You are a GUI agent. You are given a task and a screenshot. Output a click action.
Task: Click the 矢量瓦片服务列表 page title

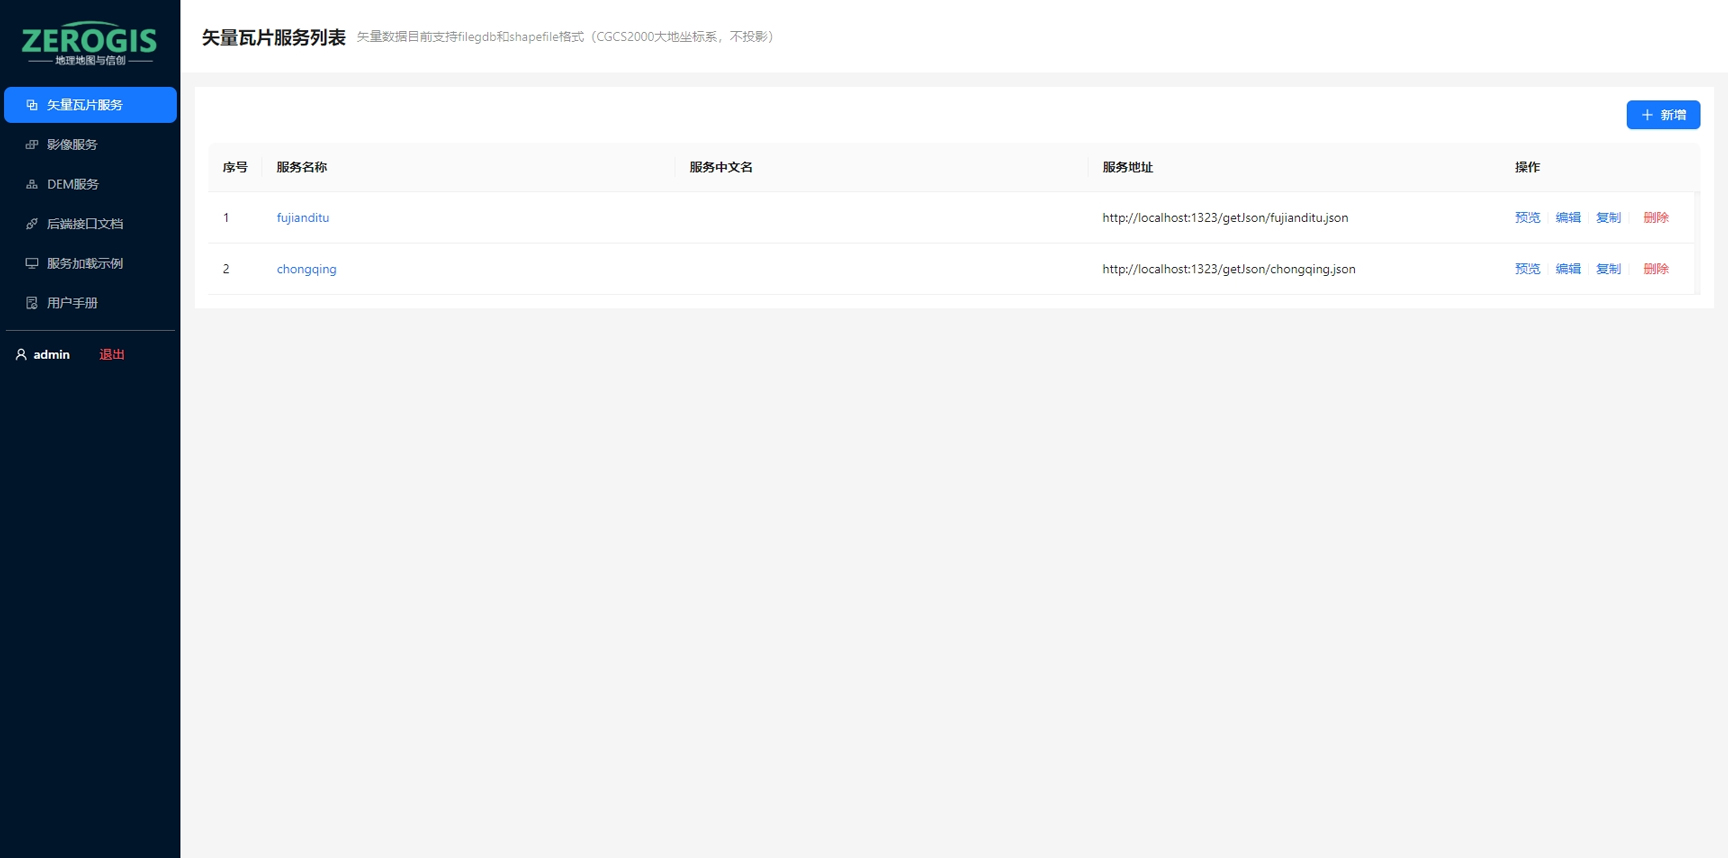274,37
